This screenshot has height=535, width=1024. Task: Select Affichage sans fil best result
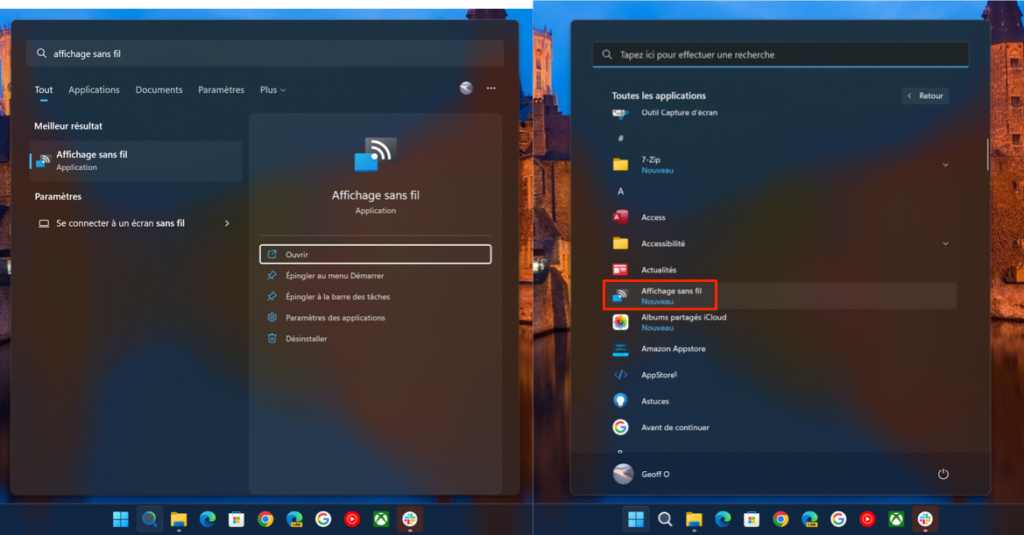pyautogui.click(x=136, y=160)
